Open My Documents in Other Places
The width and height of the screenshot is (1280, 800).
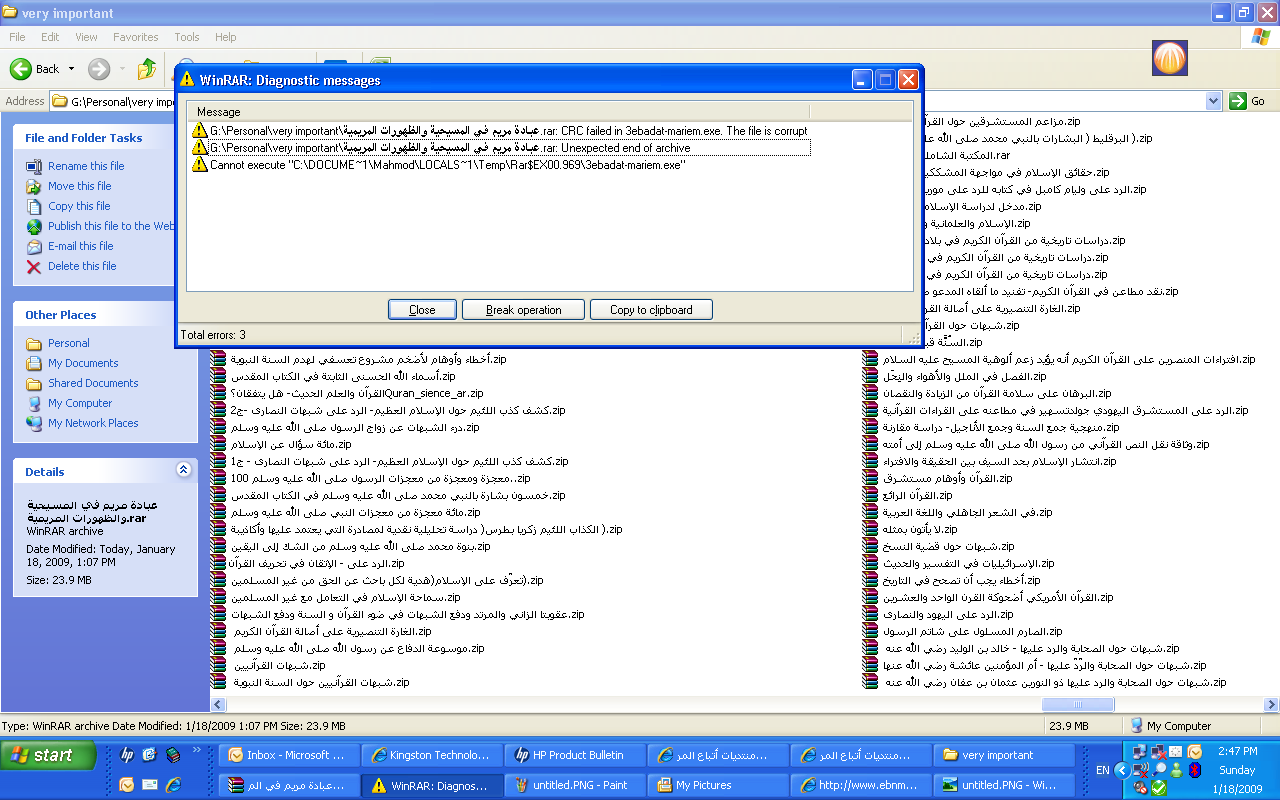click(x=83, y=363)
